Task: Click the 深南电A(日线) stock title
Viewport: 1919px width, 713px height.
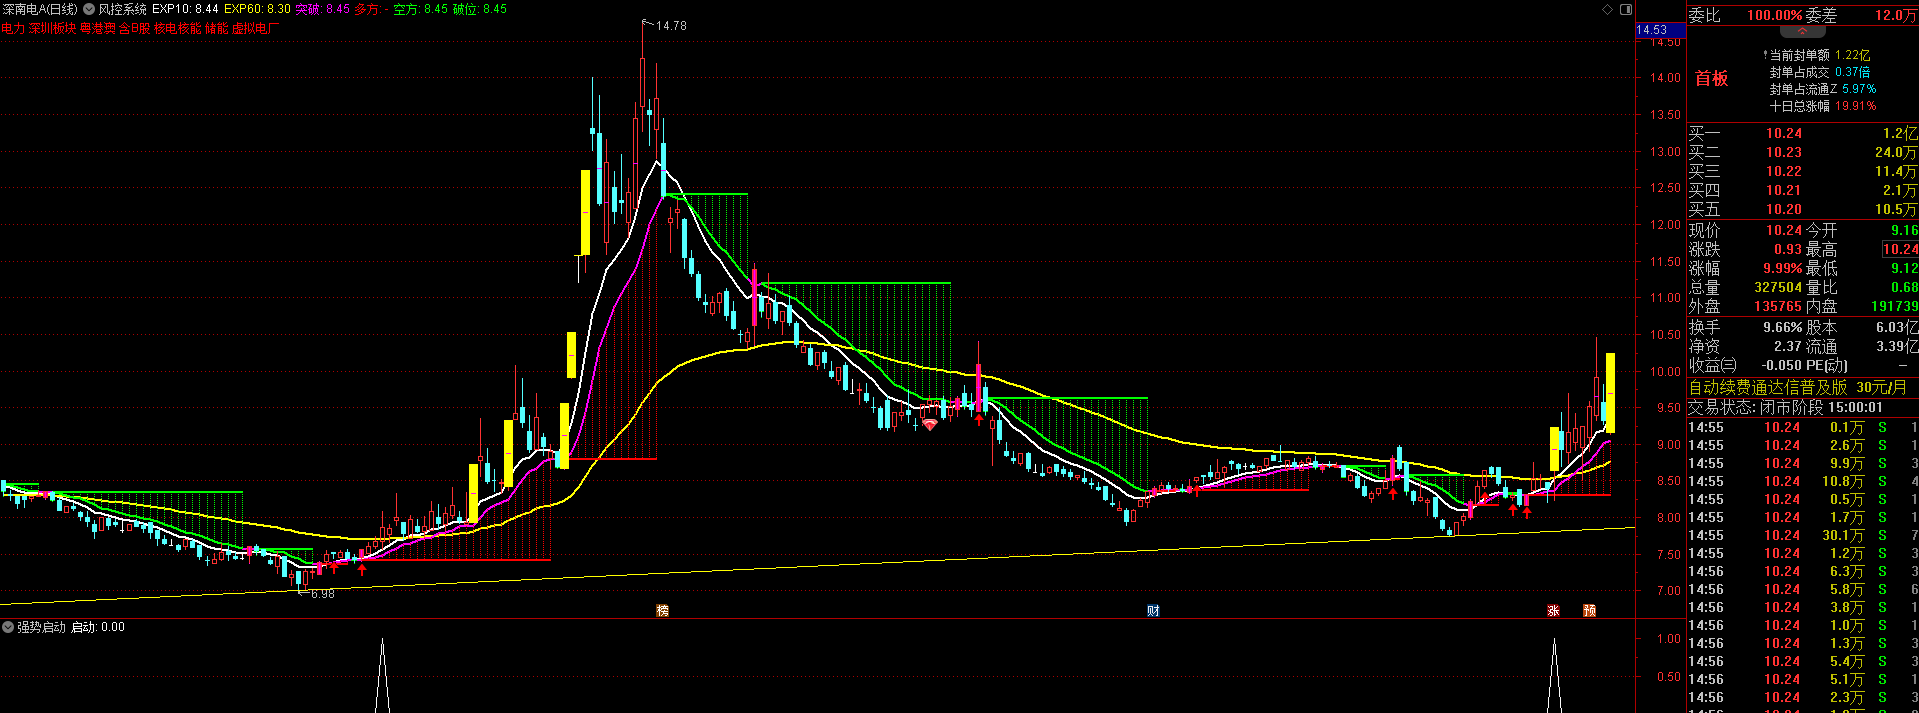Action: click(40, 9)
